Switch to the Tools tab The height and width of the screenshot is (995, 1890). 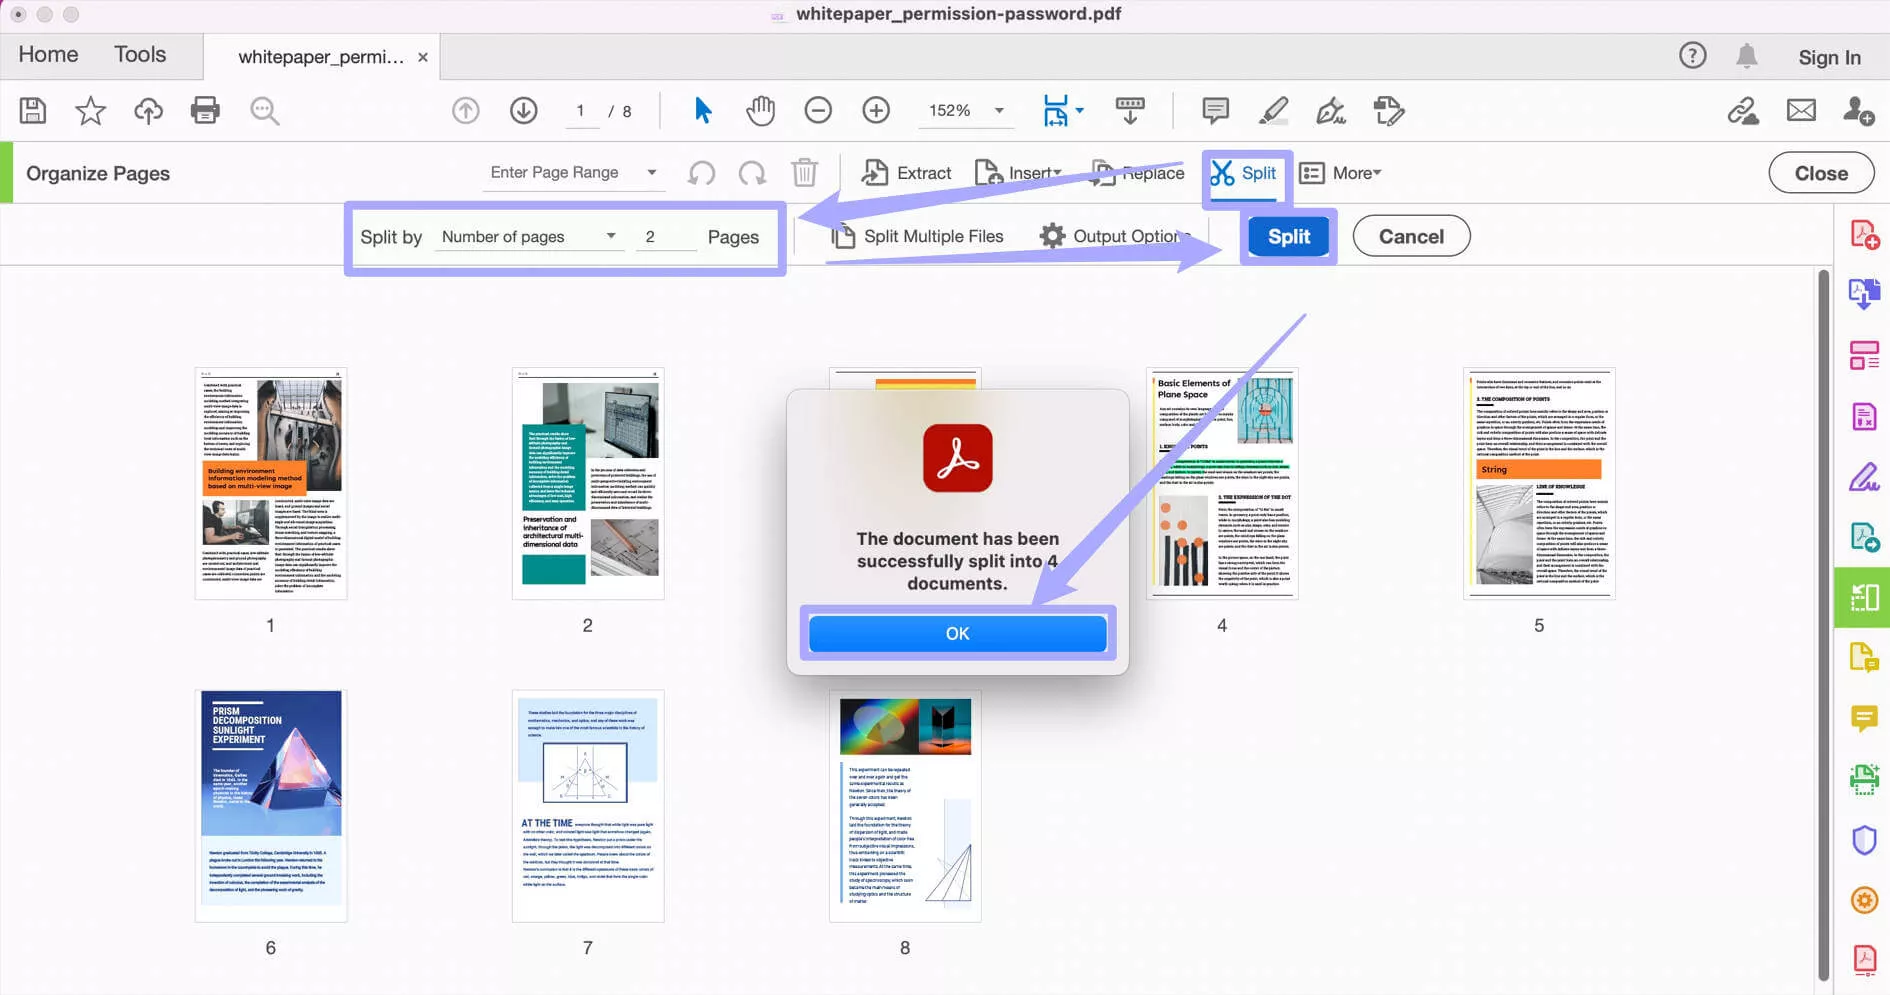click(x=139, y=54)
